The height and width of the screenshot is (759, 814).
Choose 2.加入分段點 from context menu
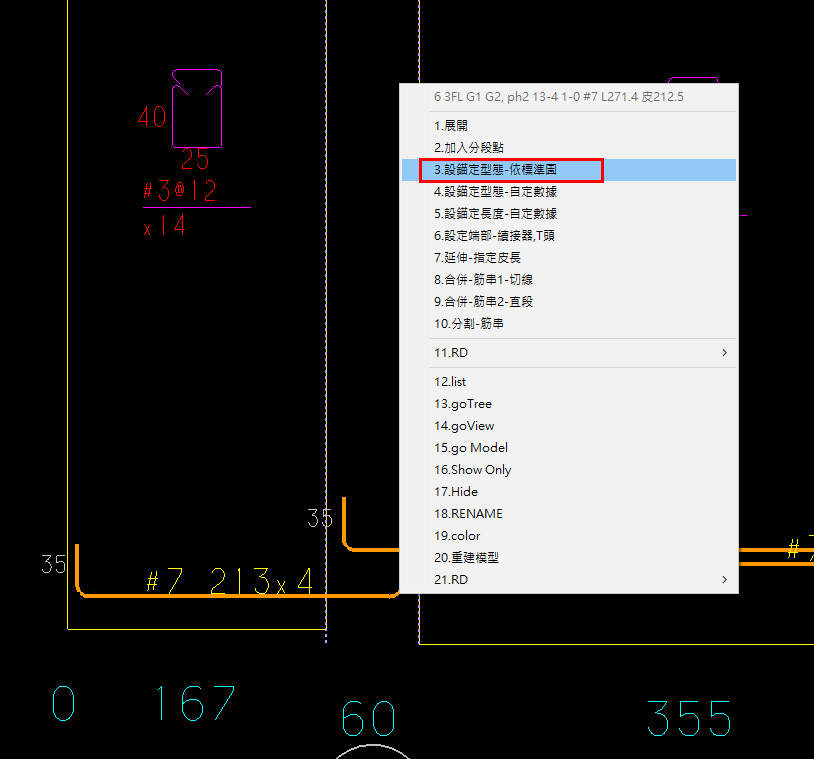pyautogui.click(x=568, y=147)
